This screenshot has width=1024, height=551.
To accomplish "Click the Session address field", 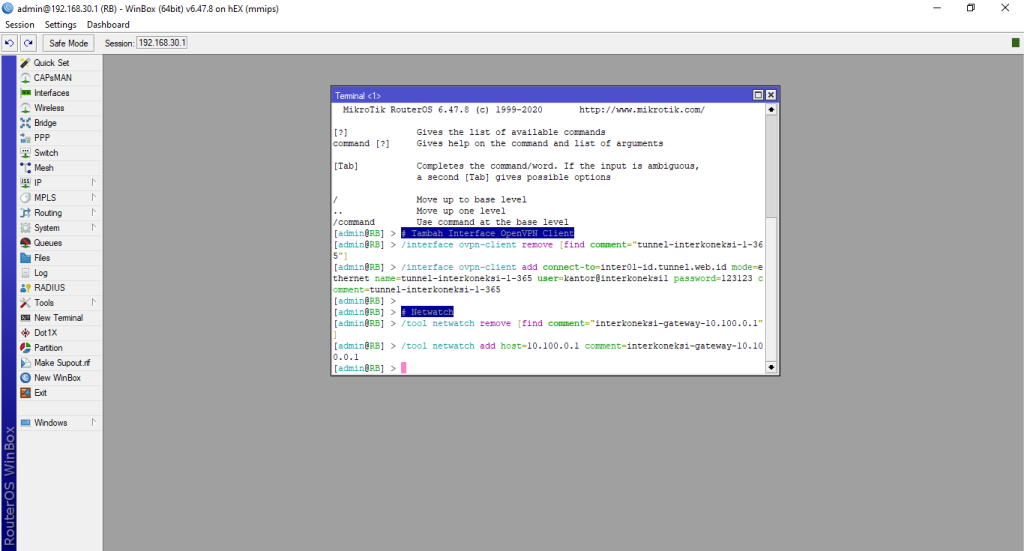I will [161, 43].
